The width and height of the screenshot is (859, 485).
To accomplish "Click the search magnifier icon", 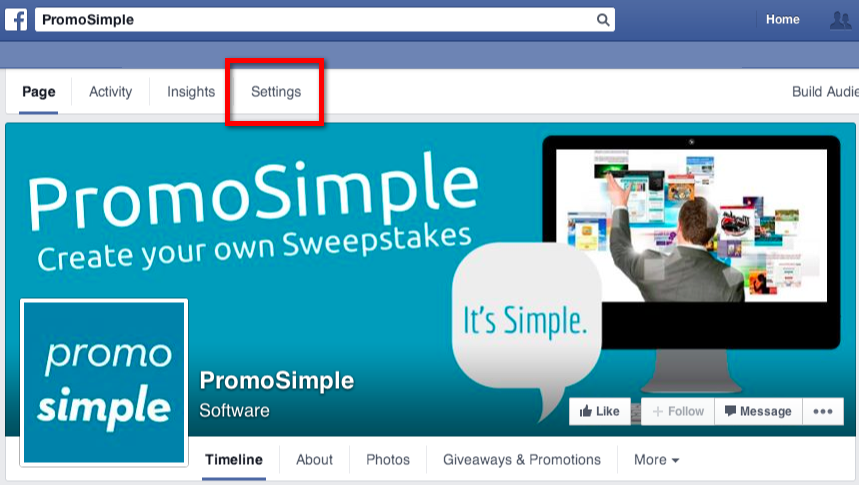I will [x=603, y=20].
